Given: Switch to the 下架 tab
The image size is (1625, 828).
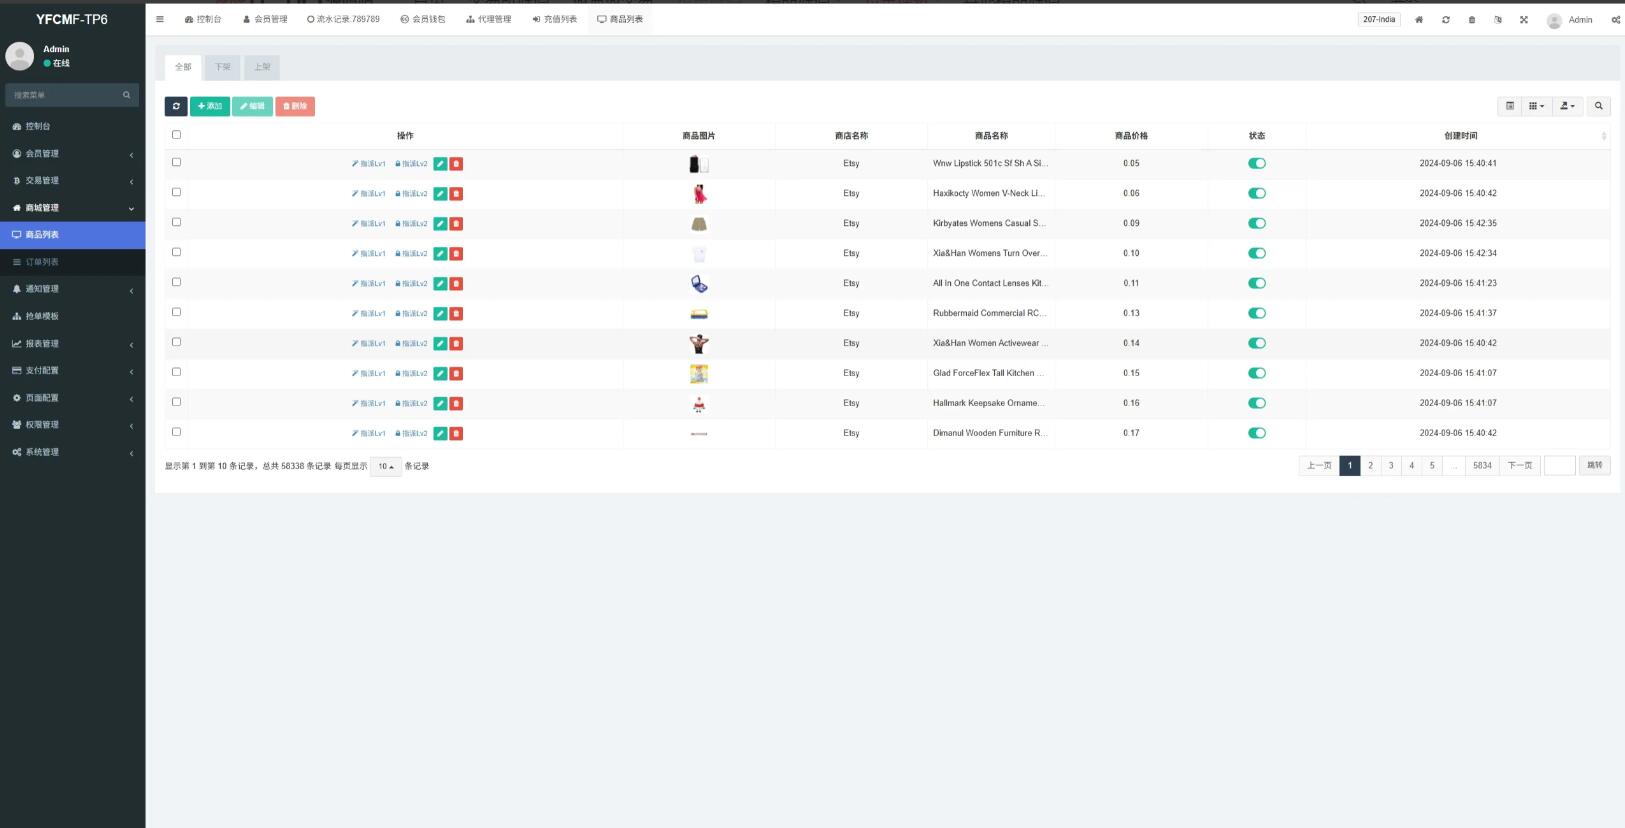Looking at the screenshot, I should pos(222,67).
